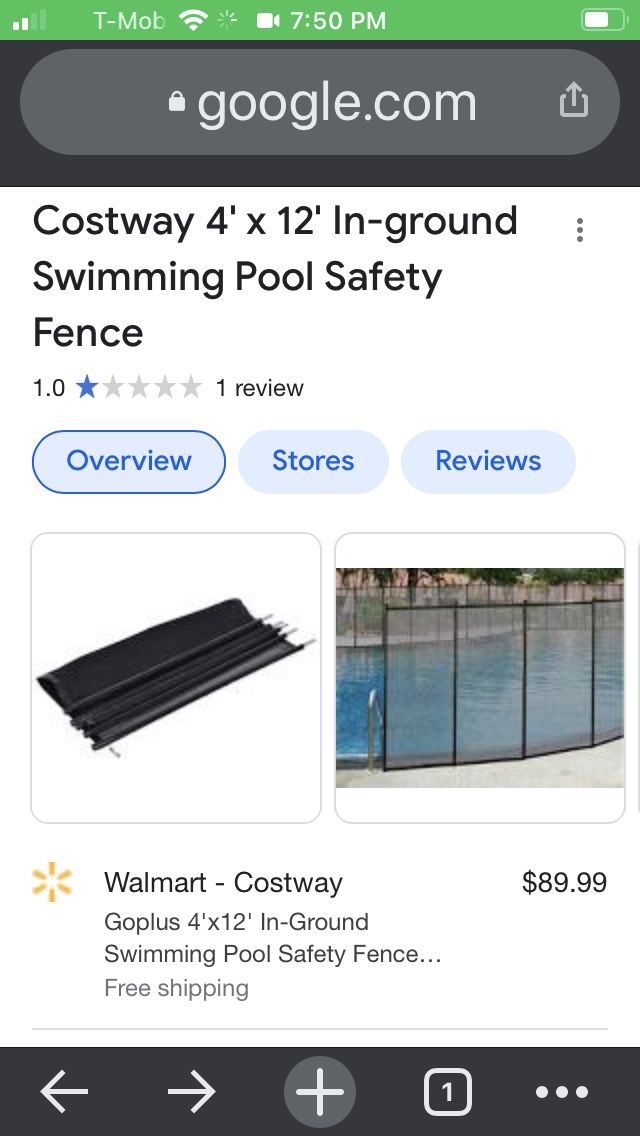Switch to the Reviews tab

point(488,461)
